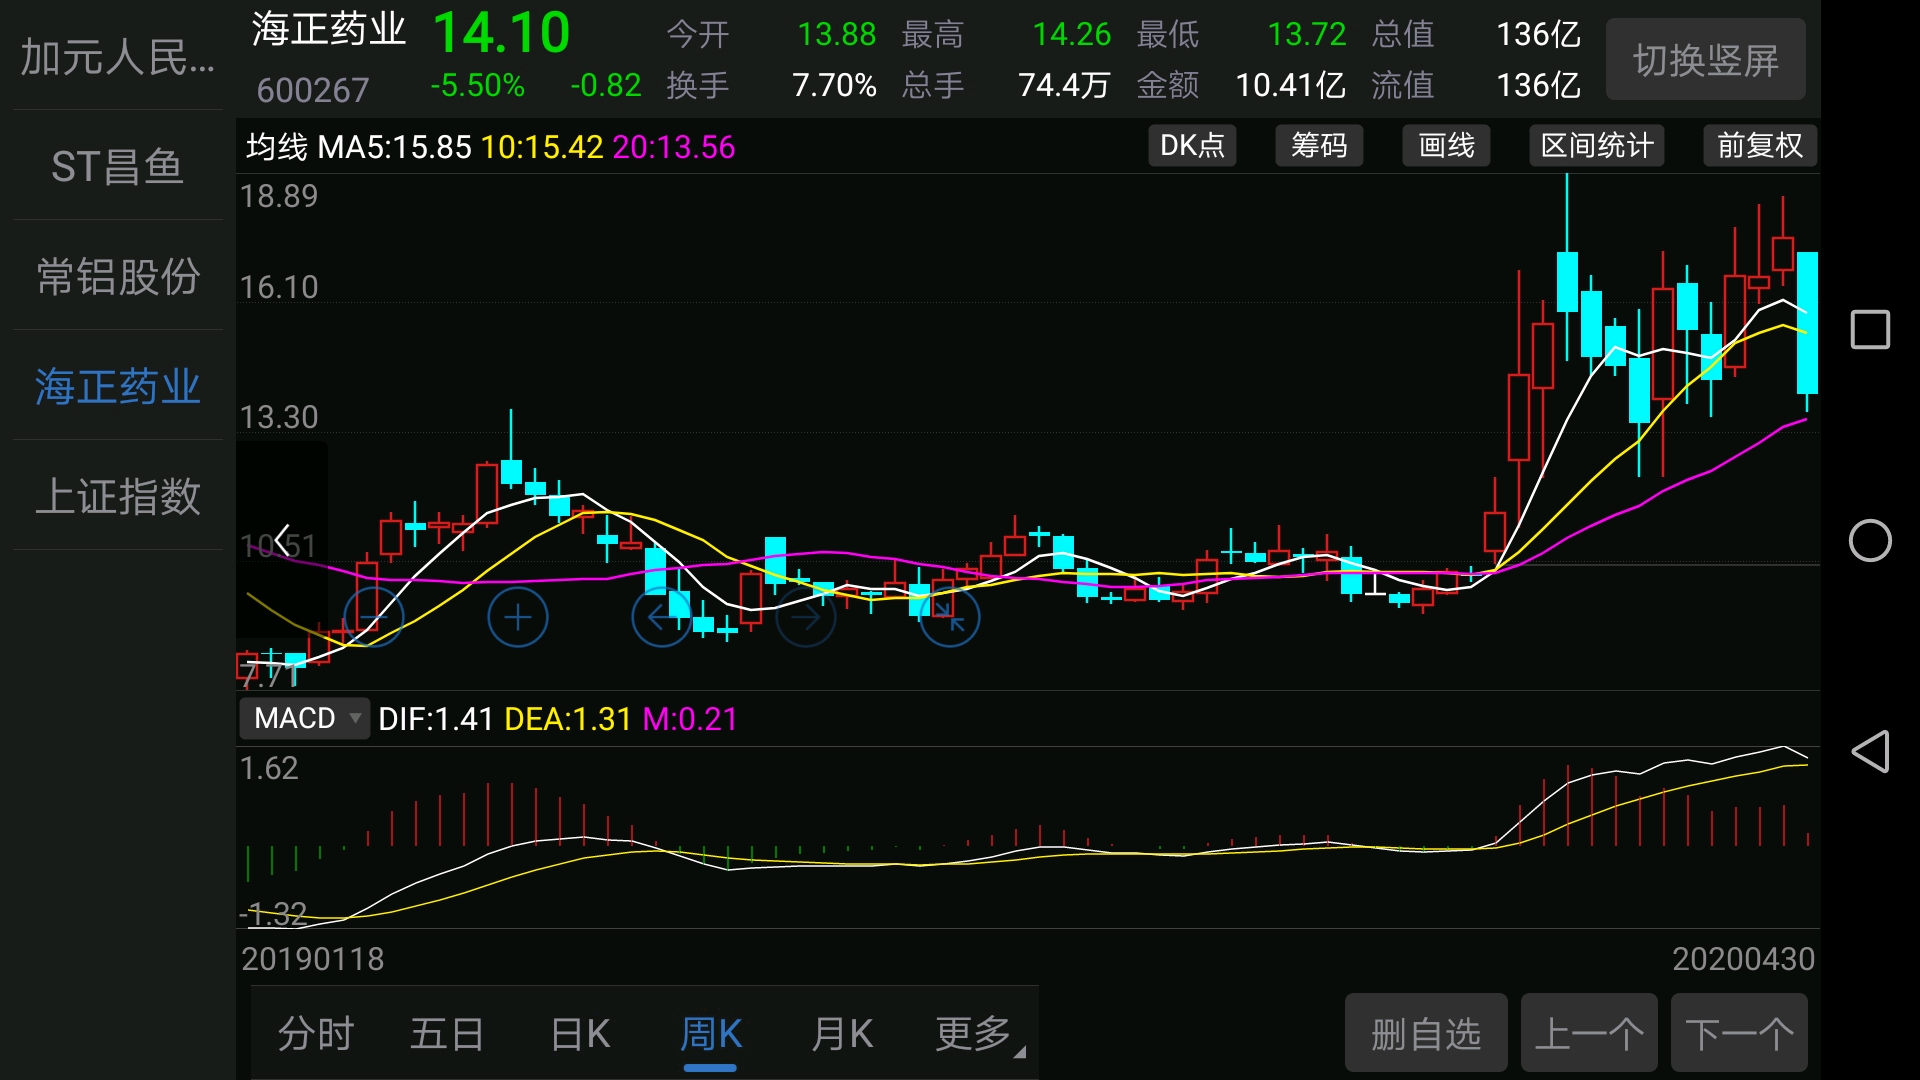The height and width of the screenshot is (1080, 1920).
Task: Expand the 更多 period options
Action: [979, 1034]
